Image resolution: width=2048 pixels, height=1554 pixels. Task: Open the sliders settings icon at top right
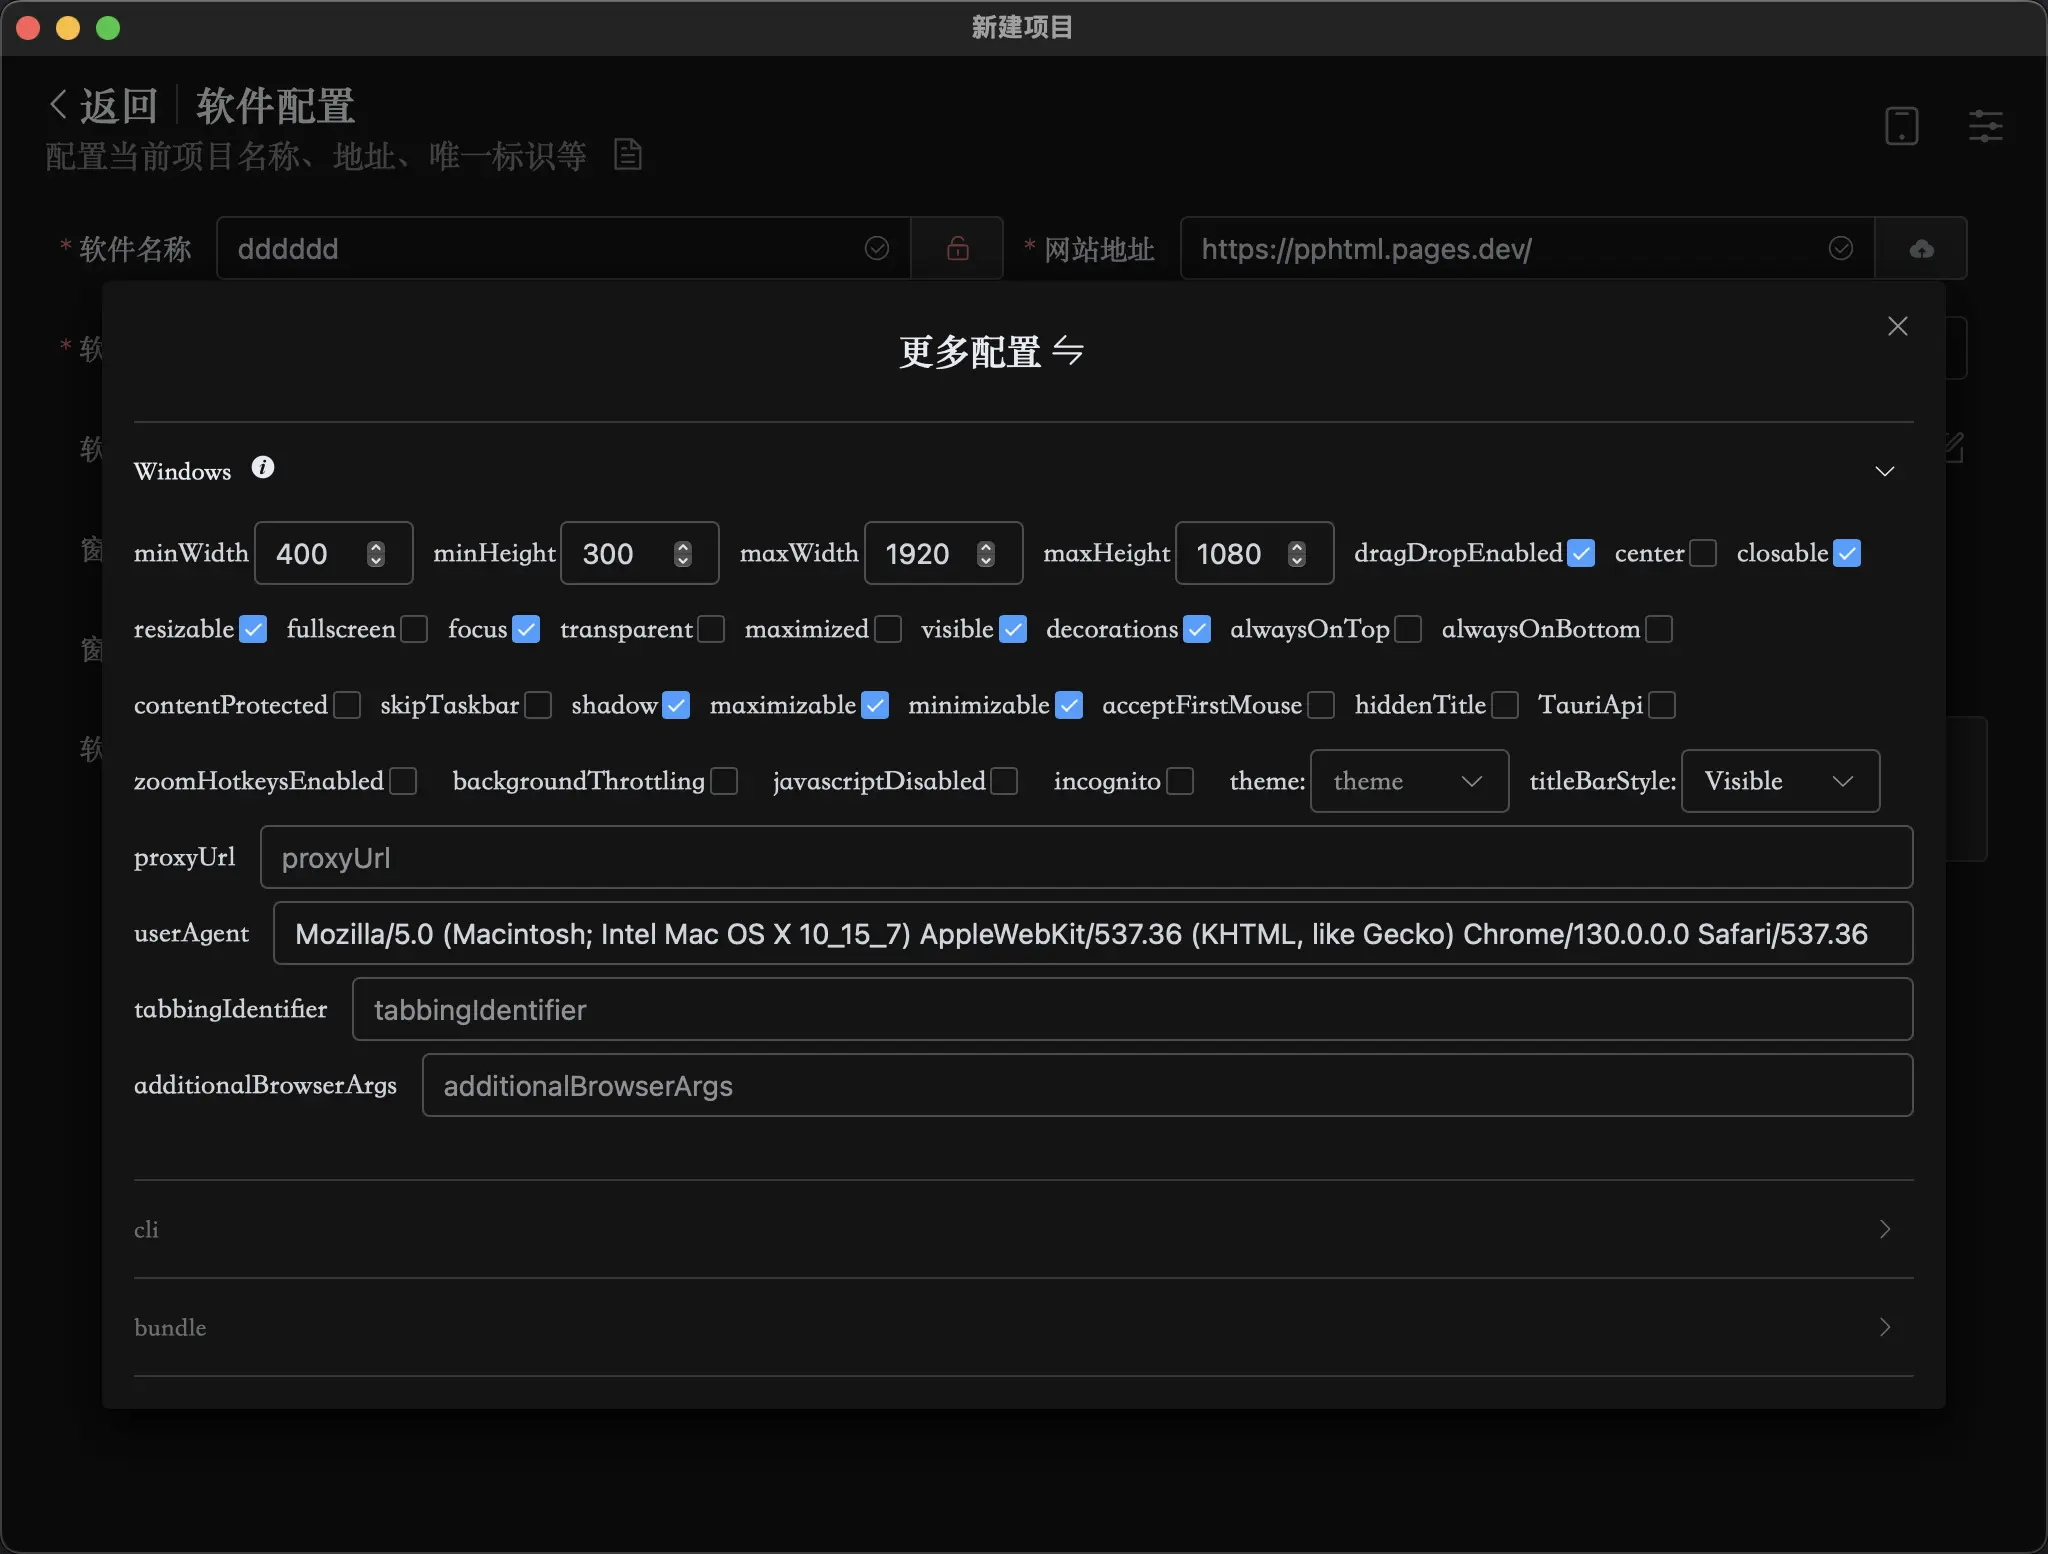tap(1985, 126)
